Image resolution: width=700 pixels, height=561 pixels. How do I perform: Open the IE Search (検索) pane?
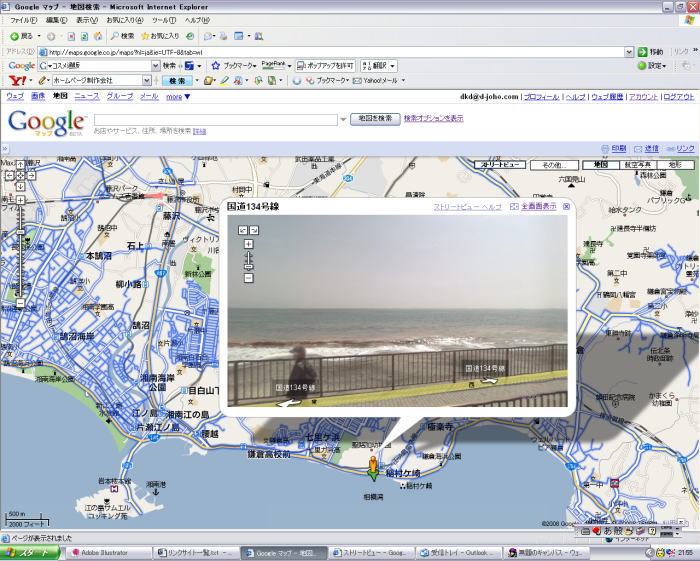pos(123,36)
